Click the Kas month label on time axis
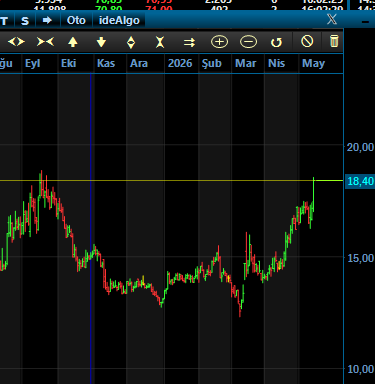This screenshot has width=375, height=384. [106, 63]
